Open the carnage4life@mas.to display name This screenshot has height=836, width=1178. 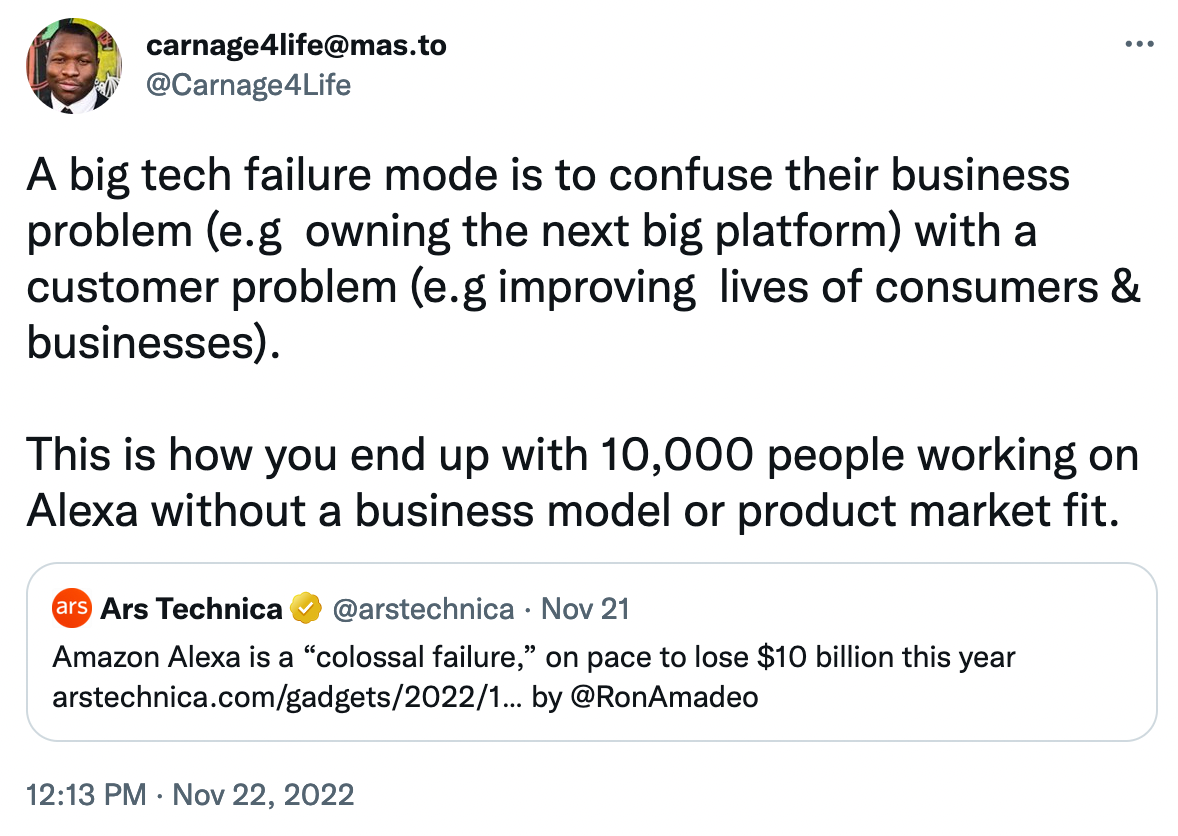296,45
